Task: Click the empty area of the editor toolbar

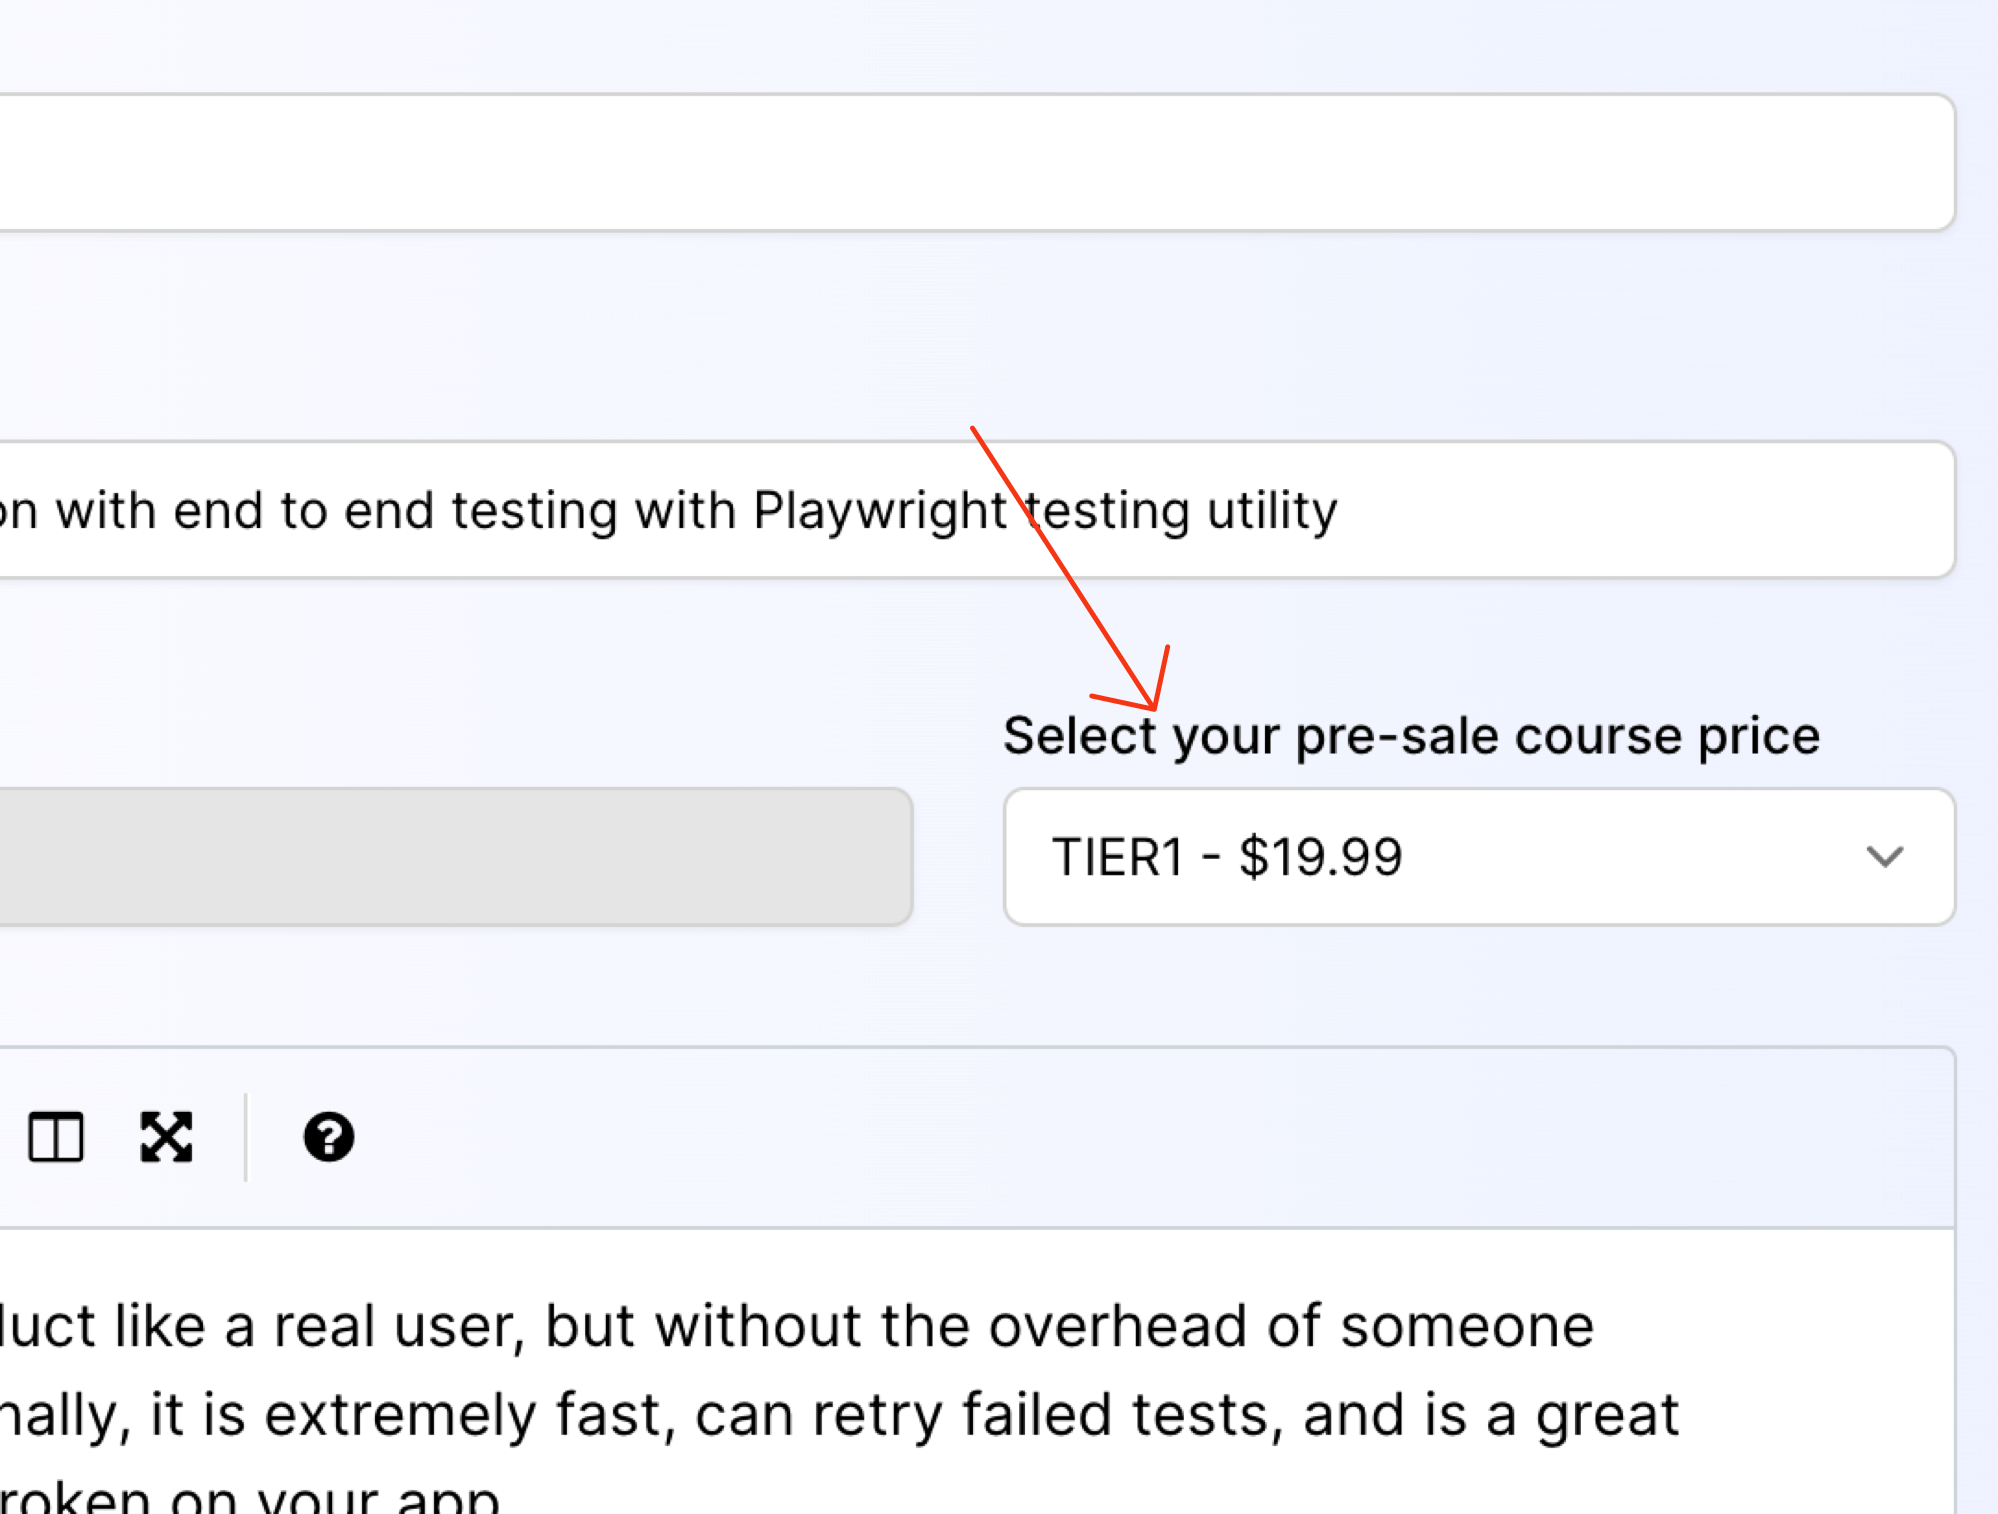Action: pyautogui.click(x=1100, y=1137)
